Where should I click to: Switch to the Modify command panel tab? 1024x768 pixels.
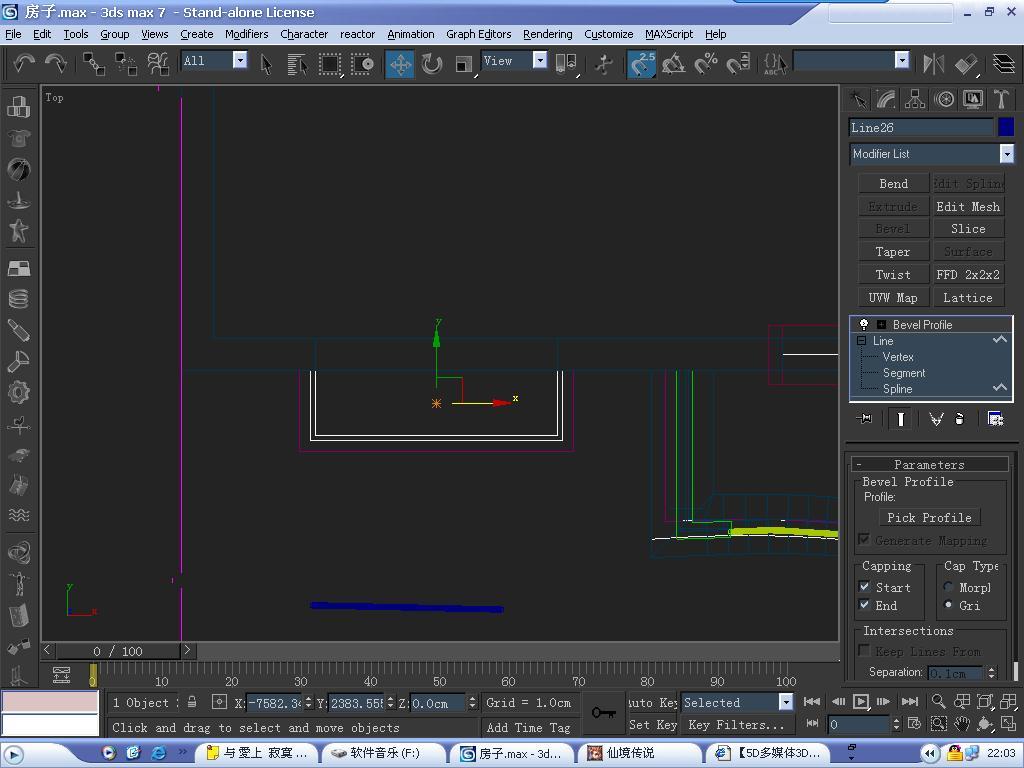coord(887,99)
